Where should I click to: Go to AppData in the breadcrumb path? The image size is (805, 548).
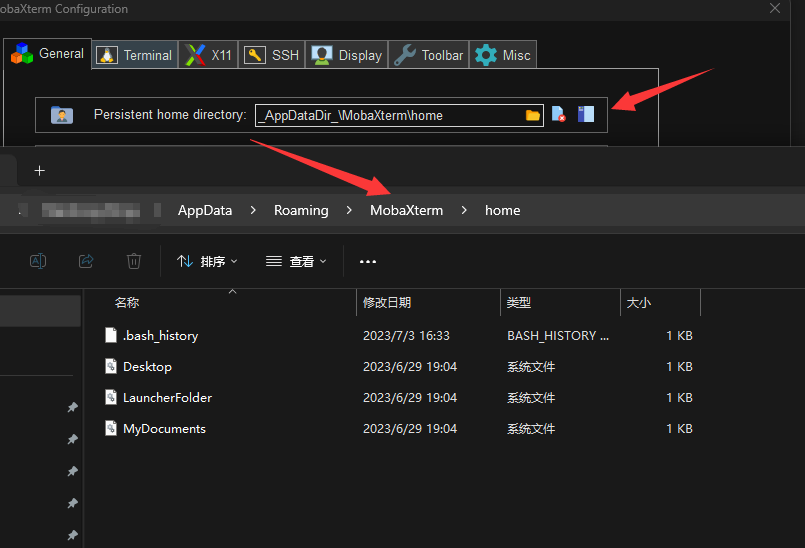tap(204, 210)
